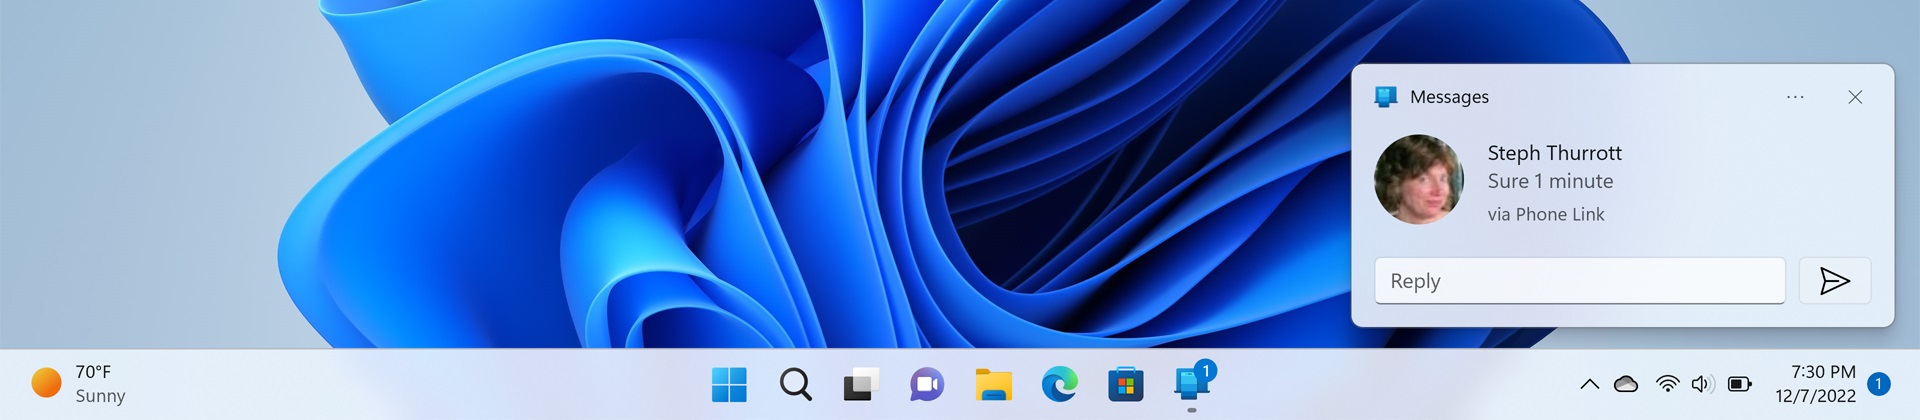Image resolution: width=1920 pixels, height=420 pixels.
Task: Open taskbar Search
Action: (795, 385)
